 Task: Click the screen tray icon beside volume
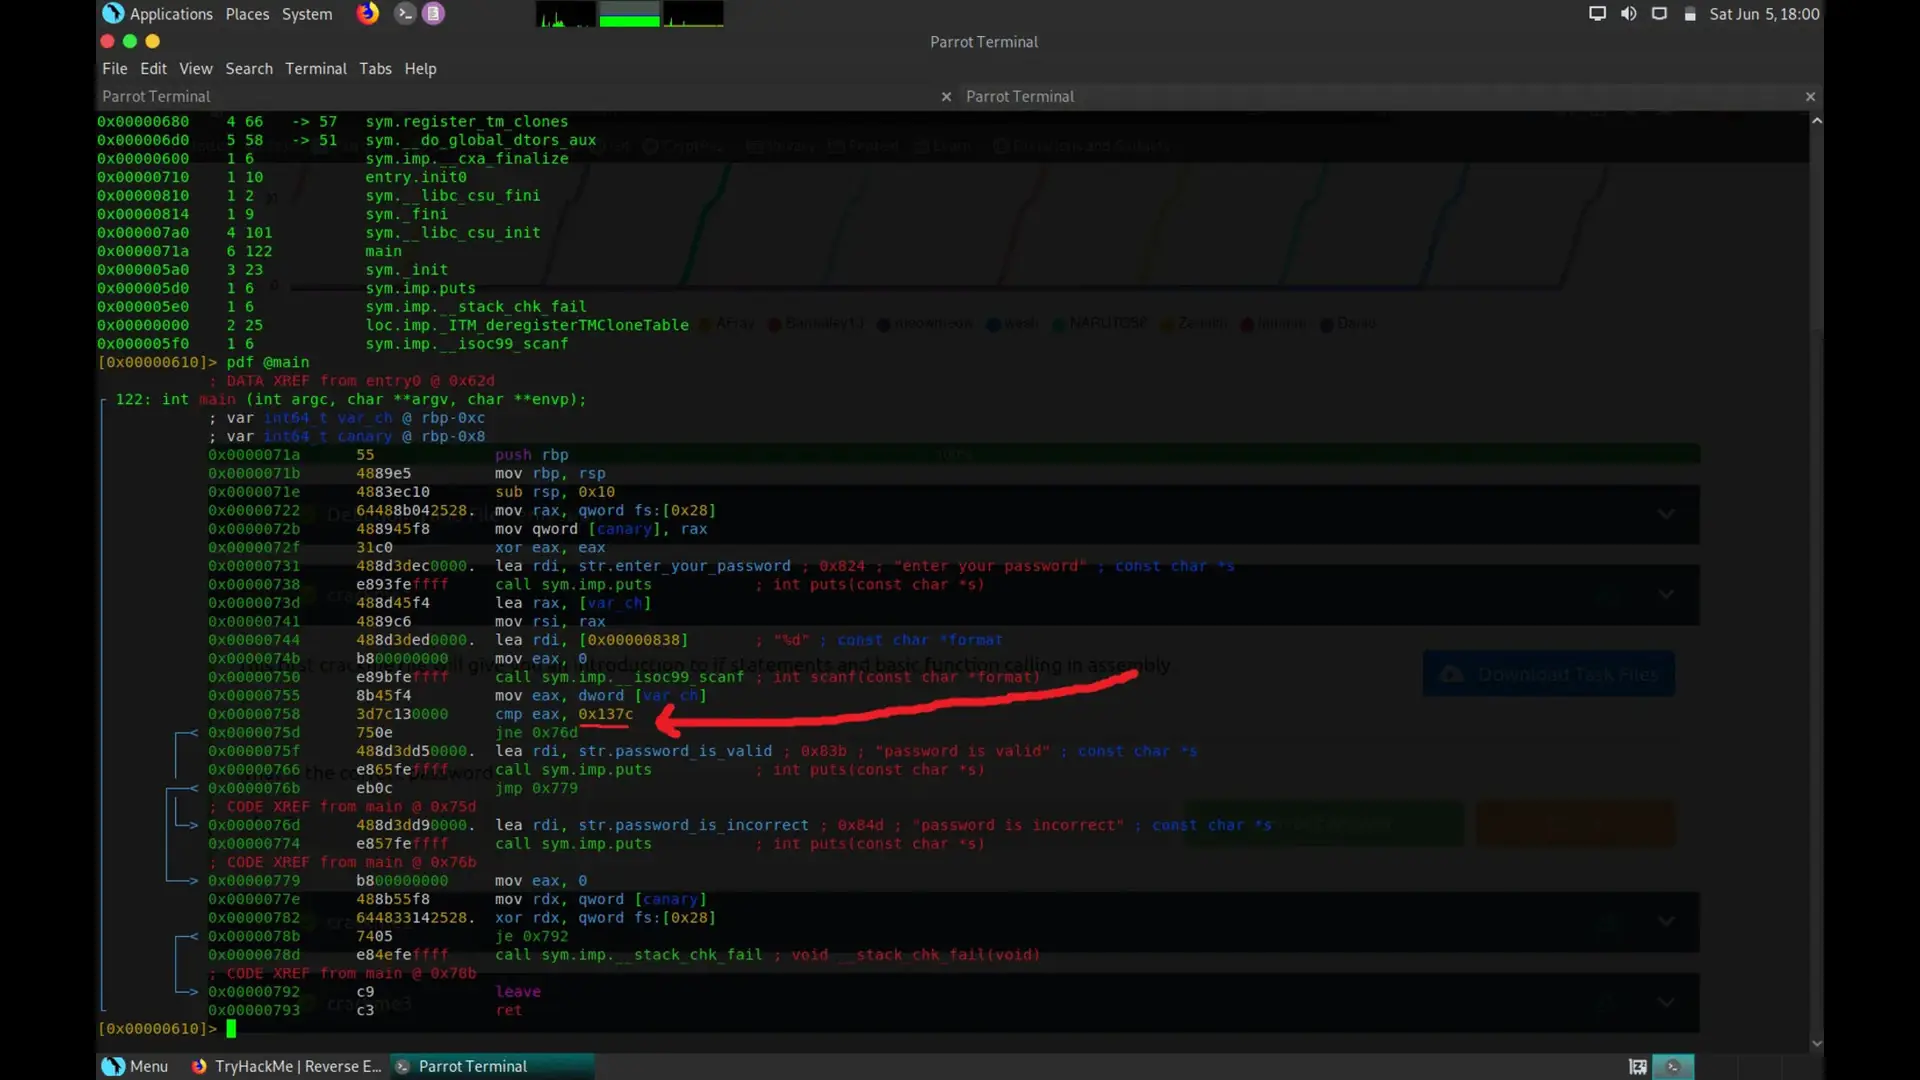[x=1659, y=14]
